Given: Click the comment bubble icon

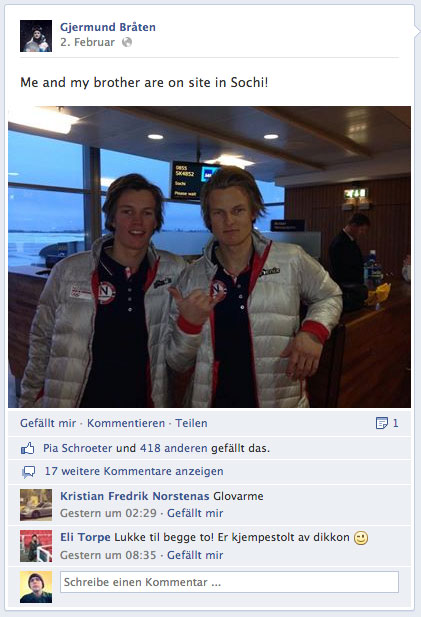Looking at the screenshot, I should tap(29, 471).
